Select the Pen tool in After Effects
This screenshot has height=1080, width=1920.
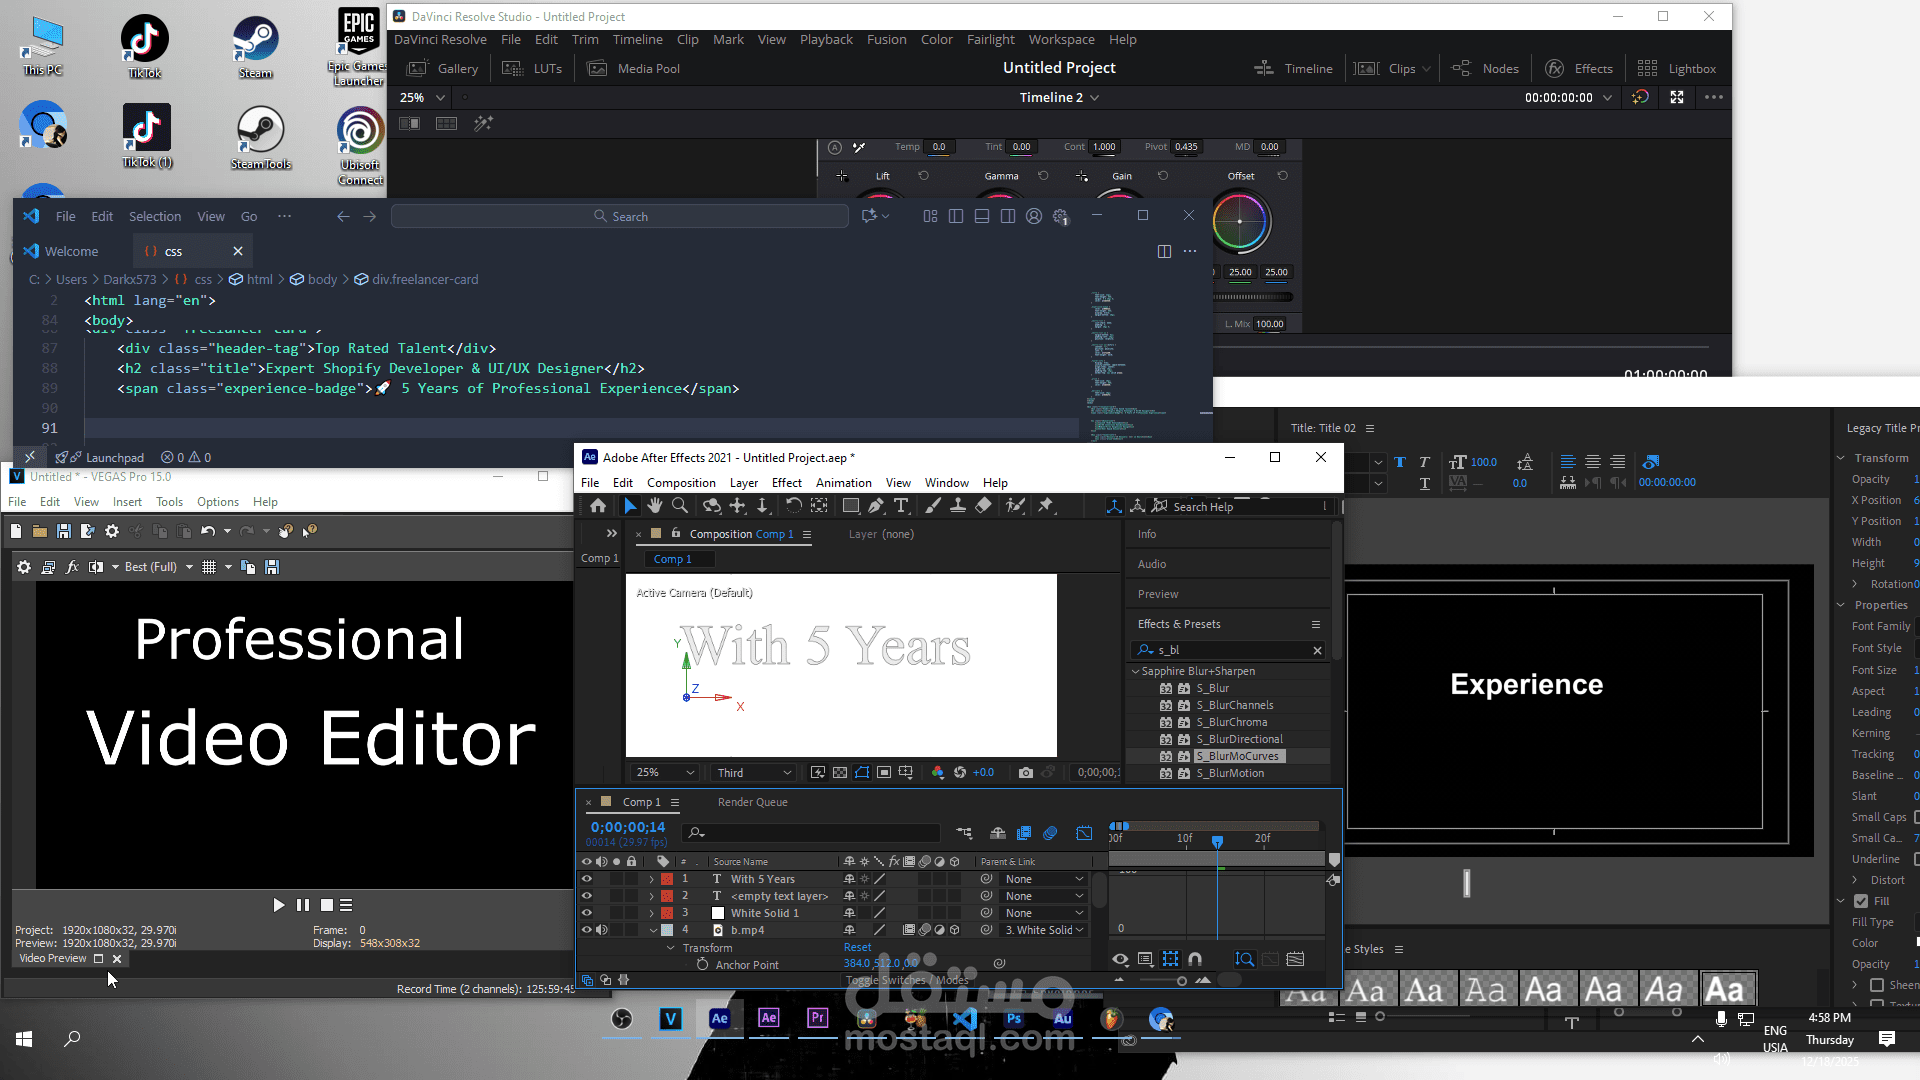coord(877,506)
